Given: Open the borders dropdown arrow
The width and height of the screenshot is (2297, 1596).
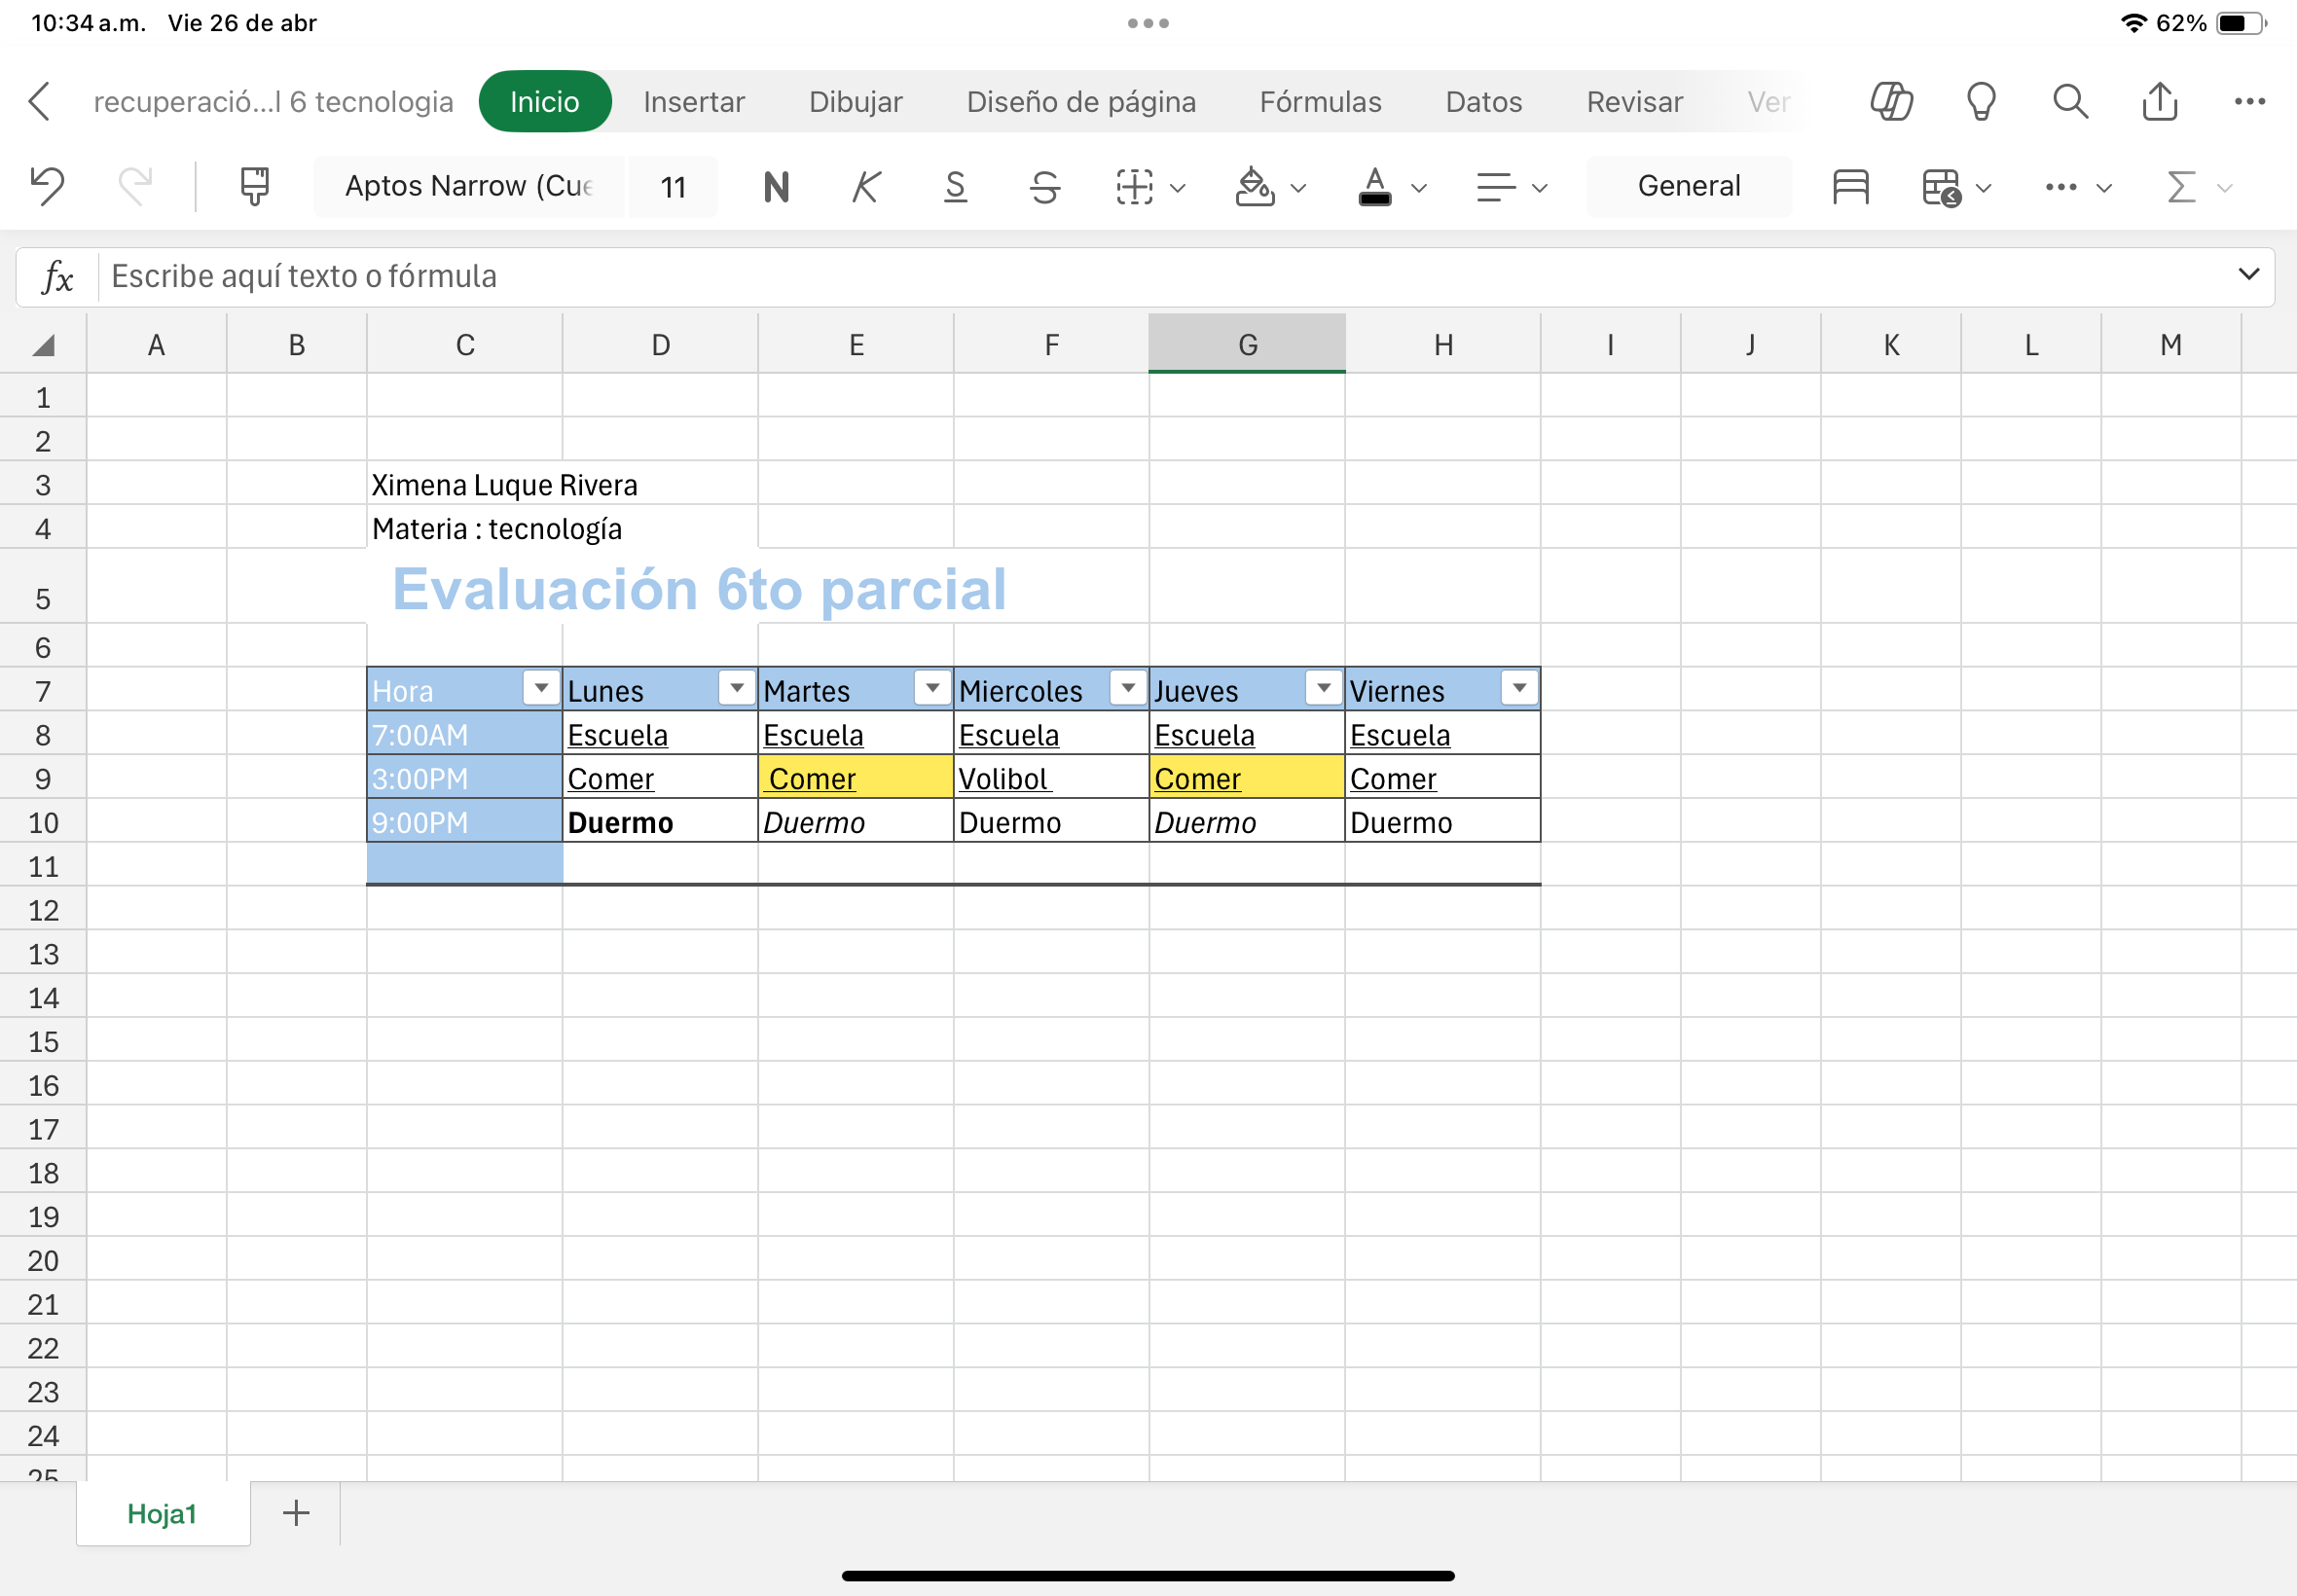Looking at the screenshot, I should (x=1178, y=187).
